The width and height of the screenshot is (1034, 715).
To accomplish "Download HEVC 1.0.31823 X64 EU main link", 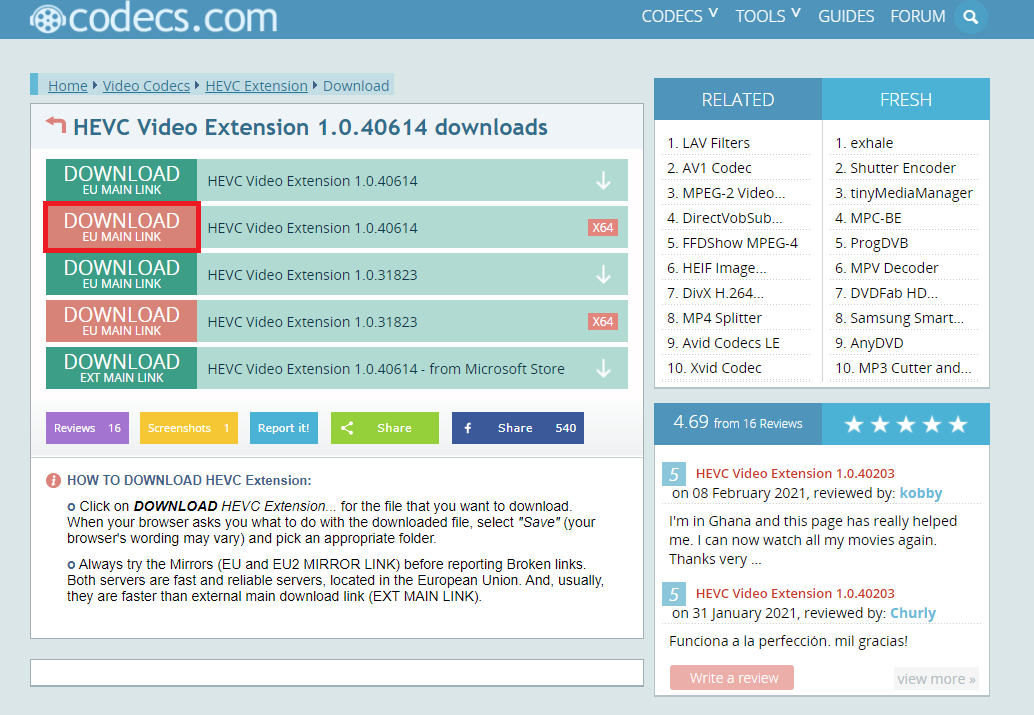I will point(121,321).
